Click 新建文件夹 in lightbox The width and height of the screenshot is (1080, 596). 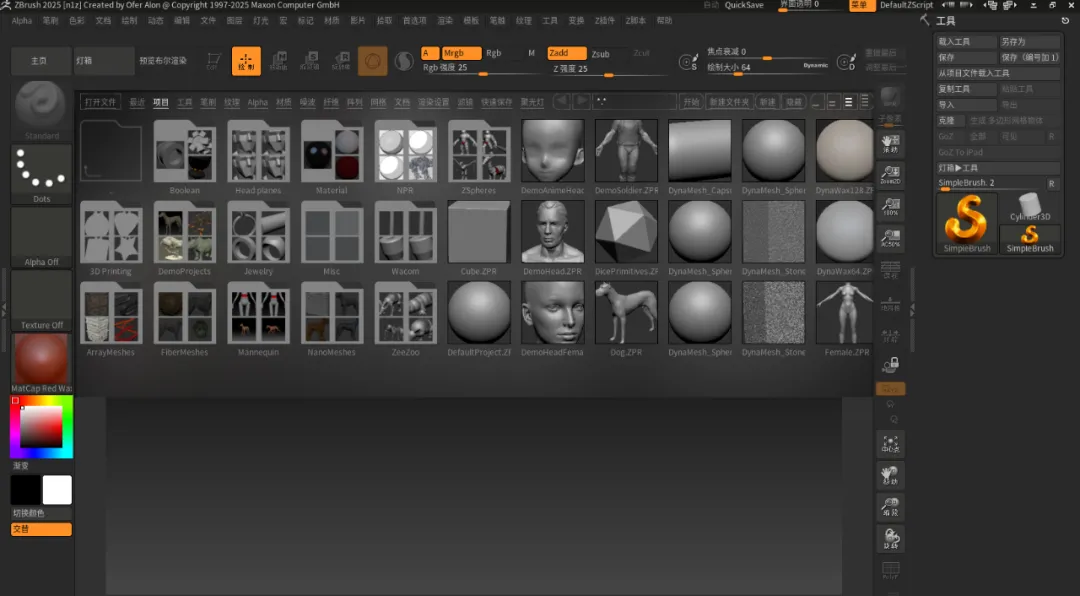pyautogui.click(x=729, y=102)
